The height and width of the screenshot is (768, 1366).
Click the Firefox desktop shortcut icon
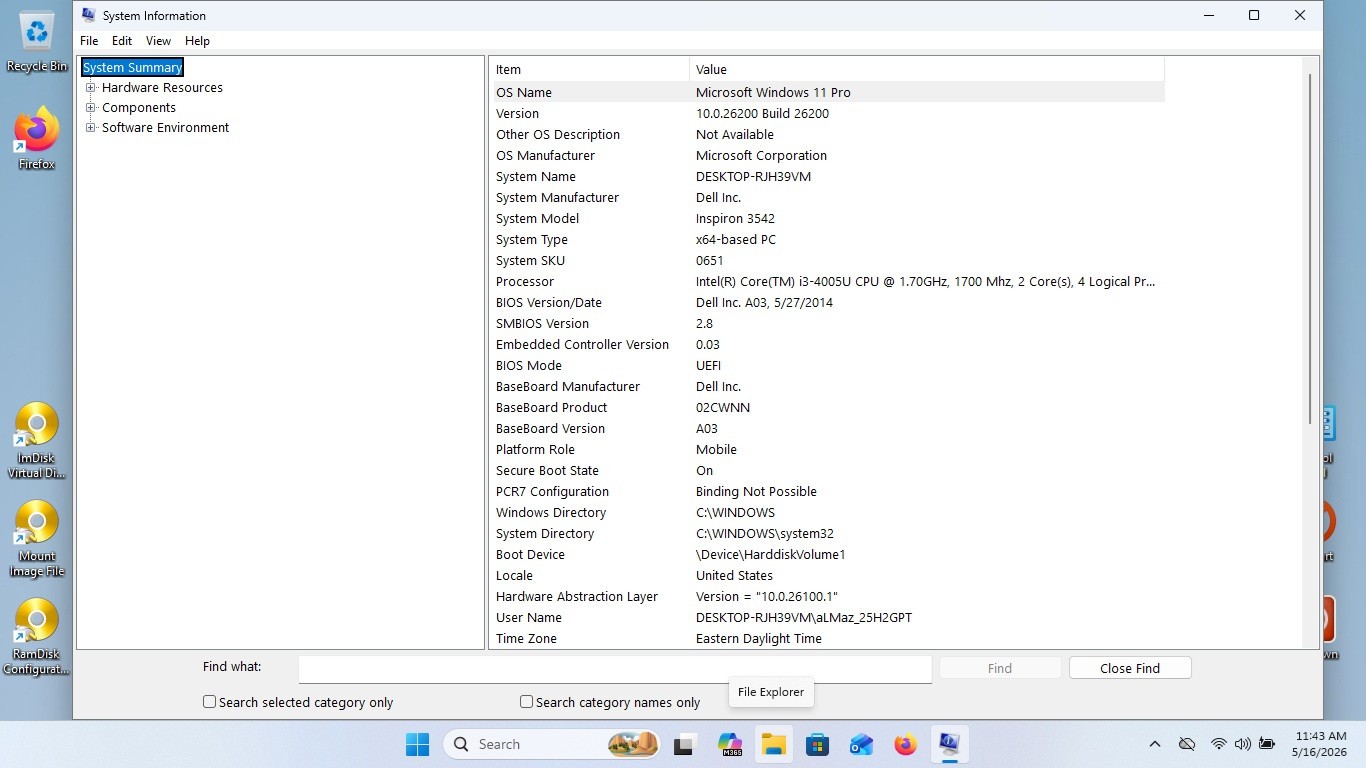point(37,139)
